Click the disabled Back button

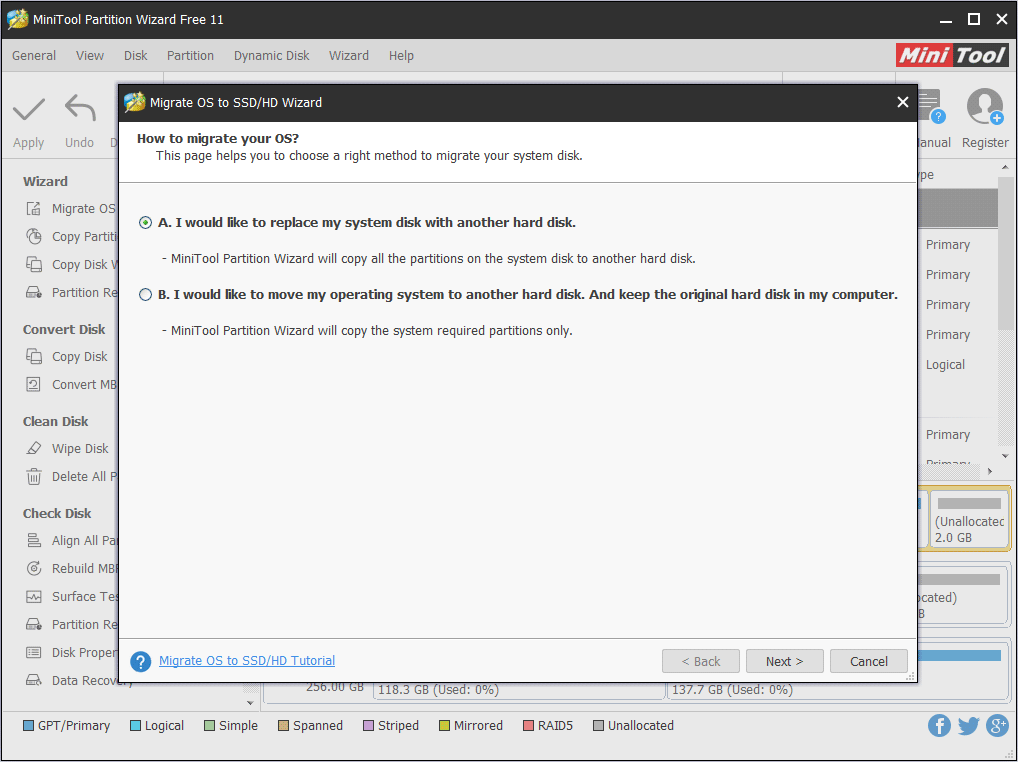701,661
